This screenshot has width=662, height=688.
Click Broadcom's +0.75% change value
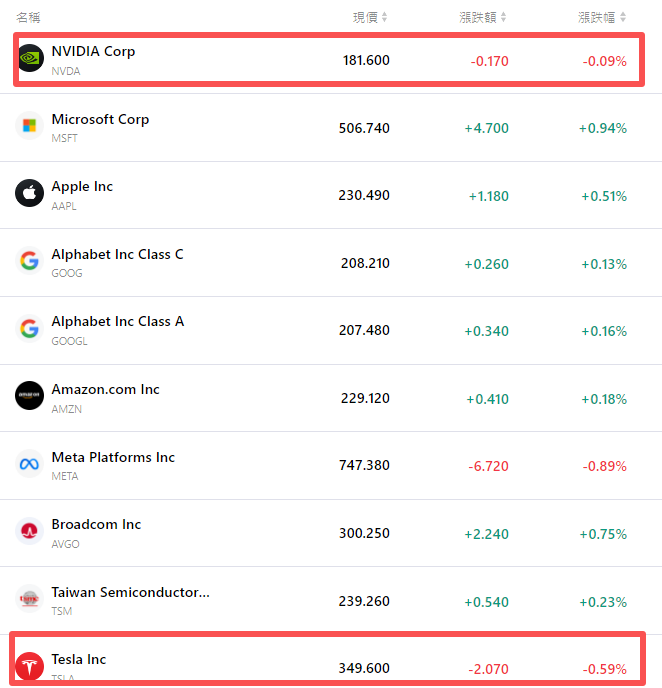pos(603,534)
